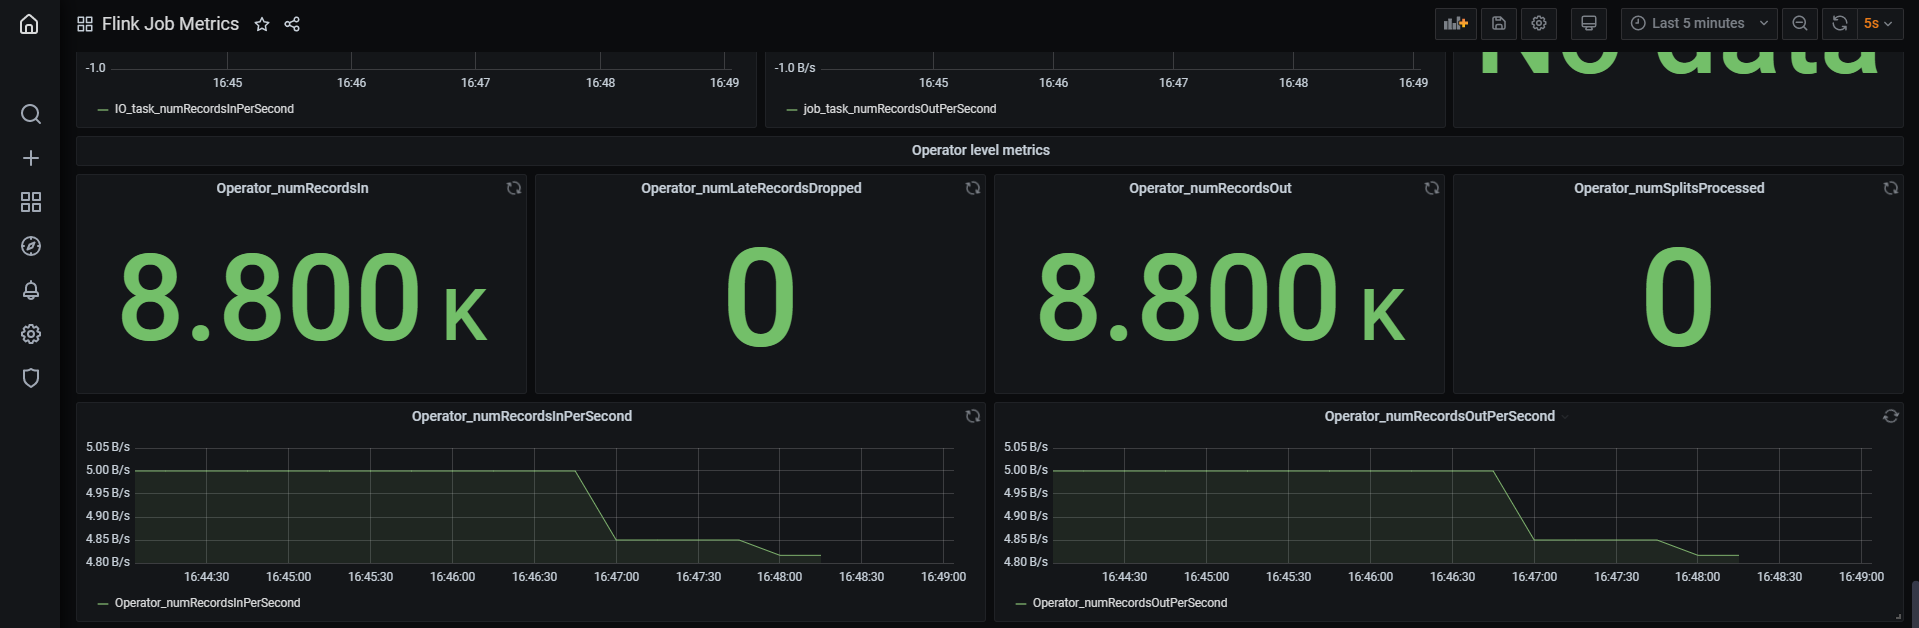Click the resize handle of Operator_numRecordsOutPerSecond panel
The image size is (1919, 628).
click(x=1897, y=616)
